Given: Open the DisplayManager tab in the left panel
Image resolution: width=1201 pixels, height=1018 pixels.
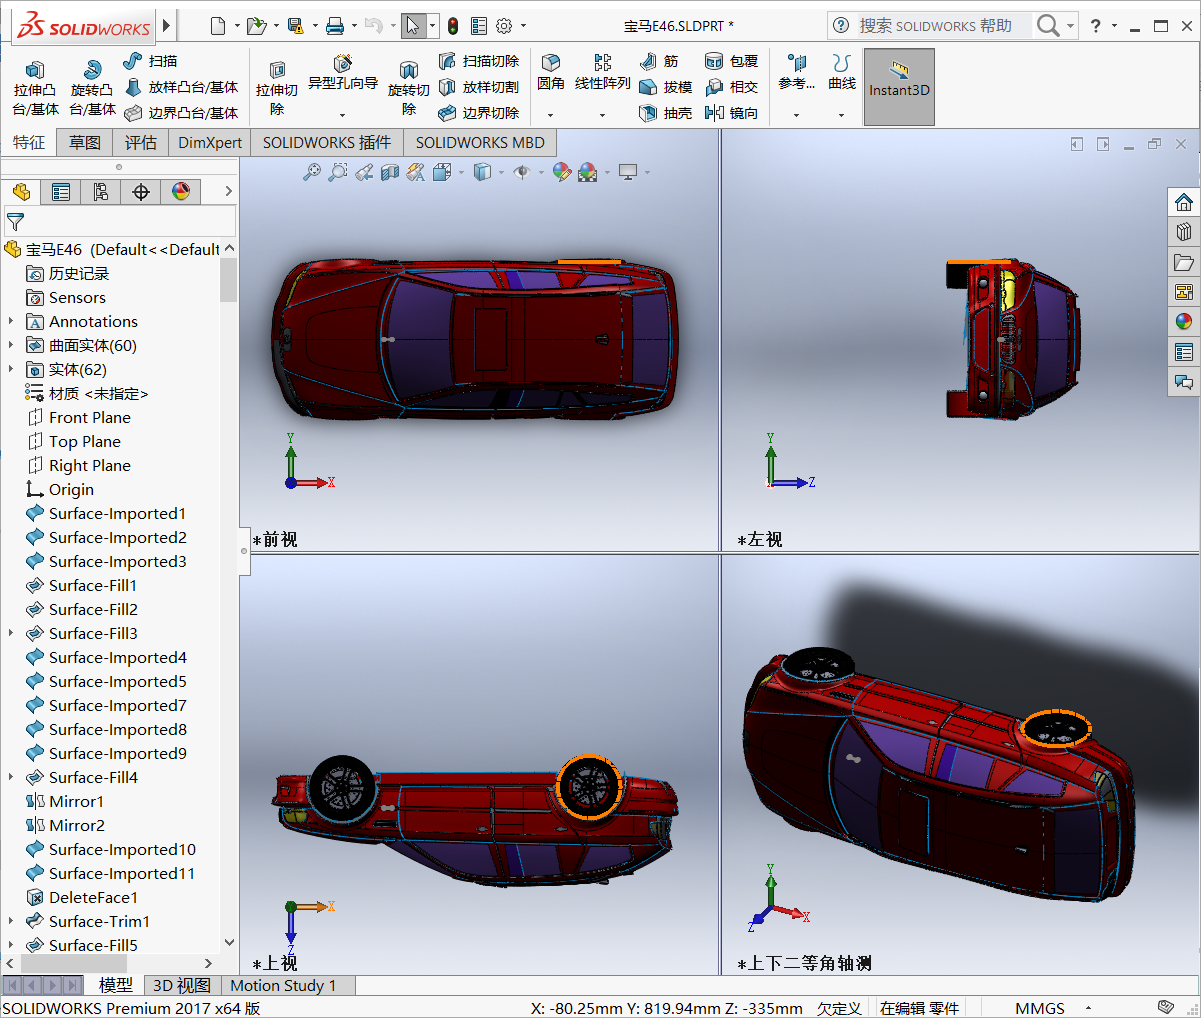Looking at the screenshot, I should (181, 192).
